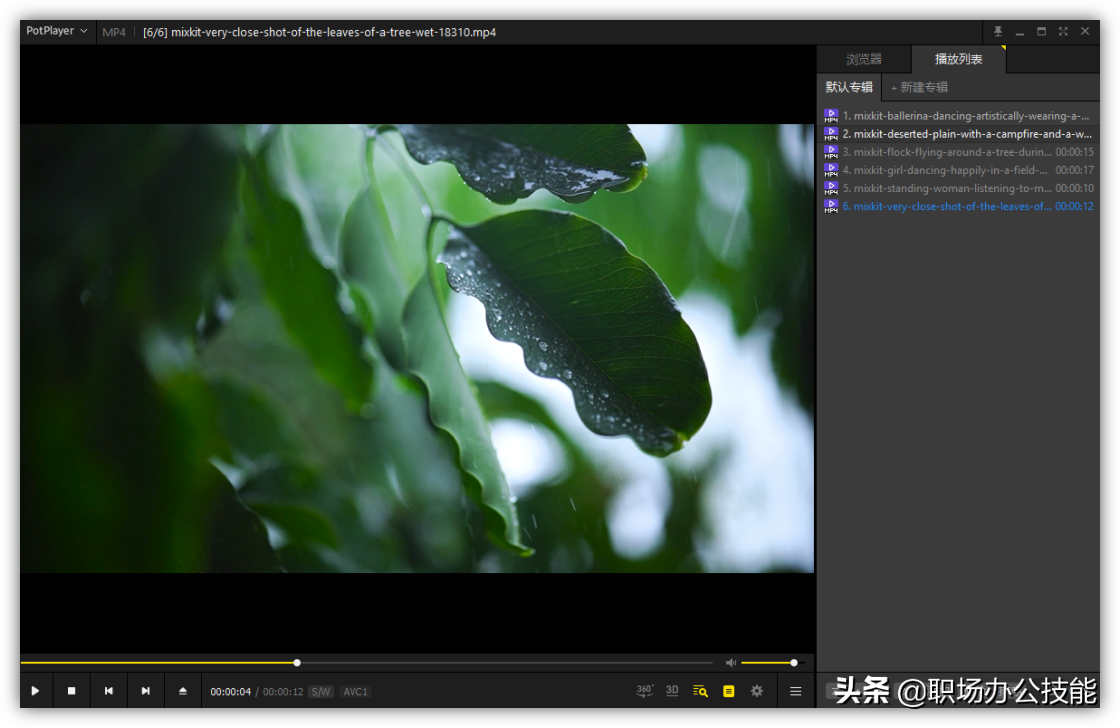
Task: Open a file with the eject button
Action: click(x=183, y=691)
